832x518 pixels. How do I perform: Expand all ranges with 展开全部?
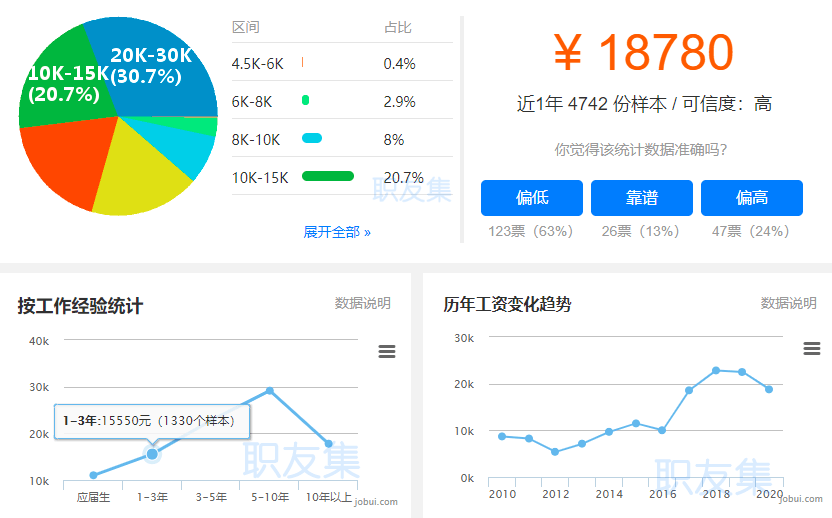(337, 232)
